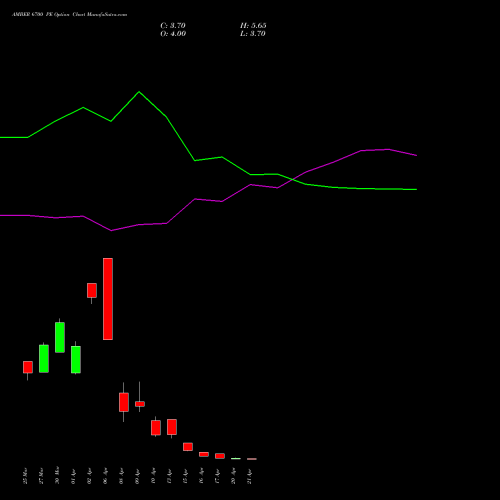Click the lowest dip of the purple line
Screen dimensions: 500x500
pos(111,230)
